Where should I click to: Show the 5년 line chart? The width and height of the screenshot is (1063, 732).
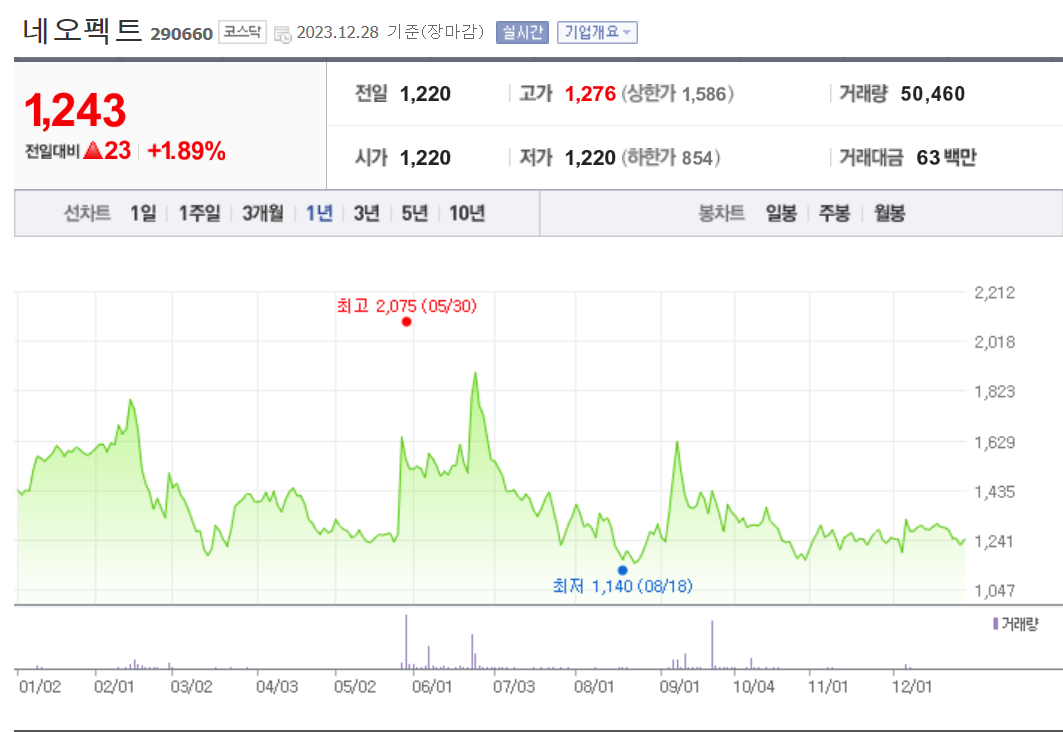tap(415, 214)
